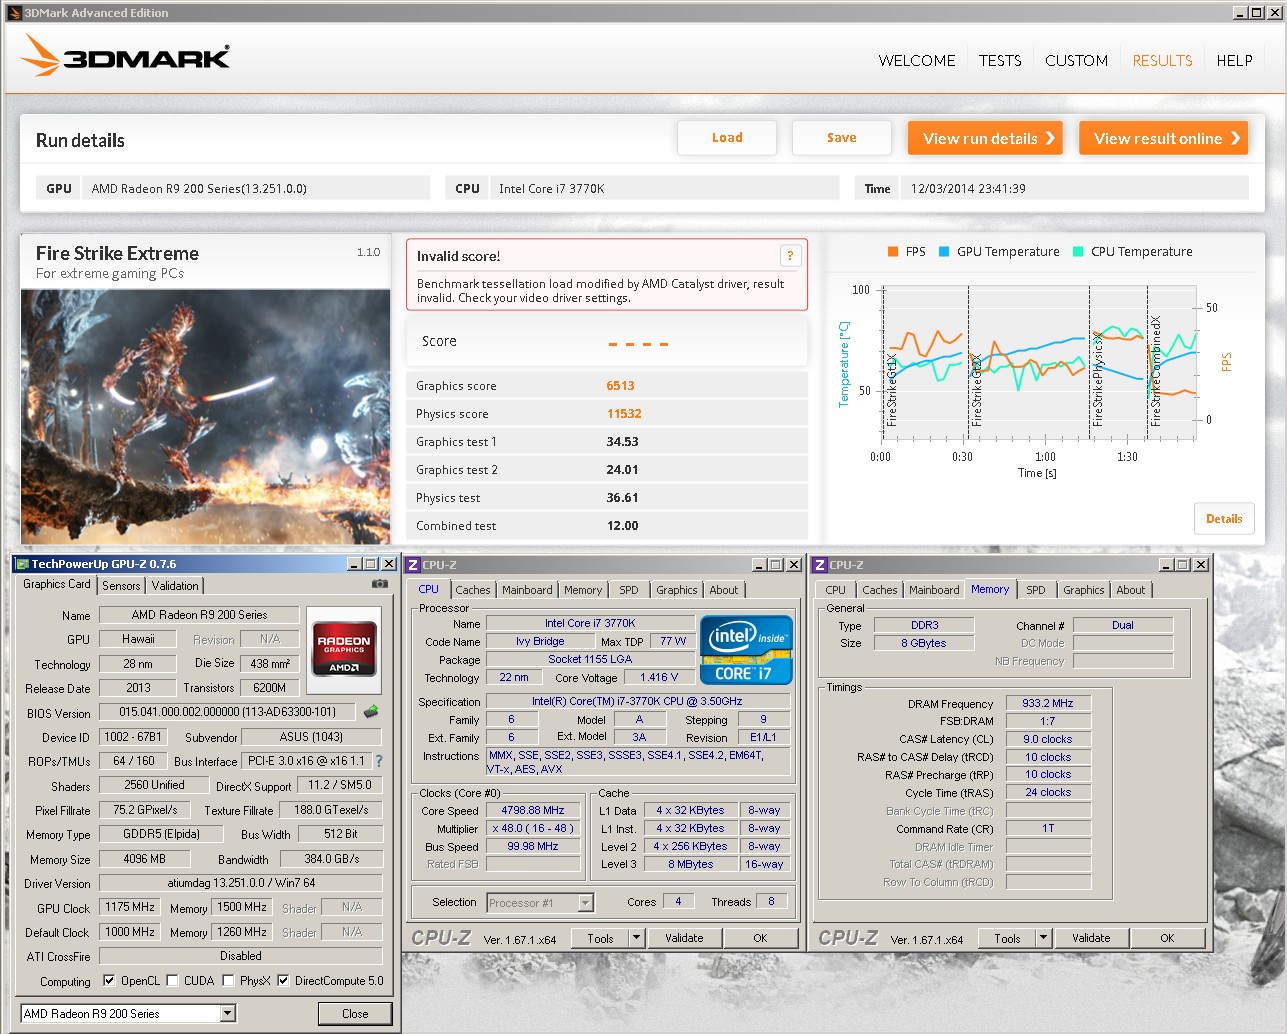The width and height of the screenshot is (1287, 1034).
Task: Switch to Mainboard tab in CPU-Z CPU window
Action: tap(527, 590)
